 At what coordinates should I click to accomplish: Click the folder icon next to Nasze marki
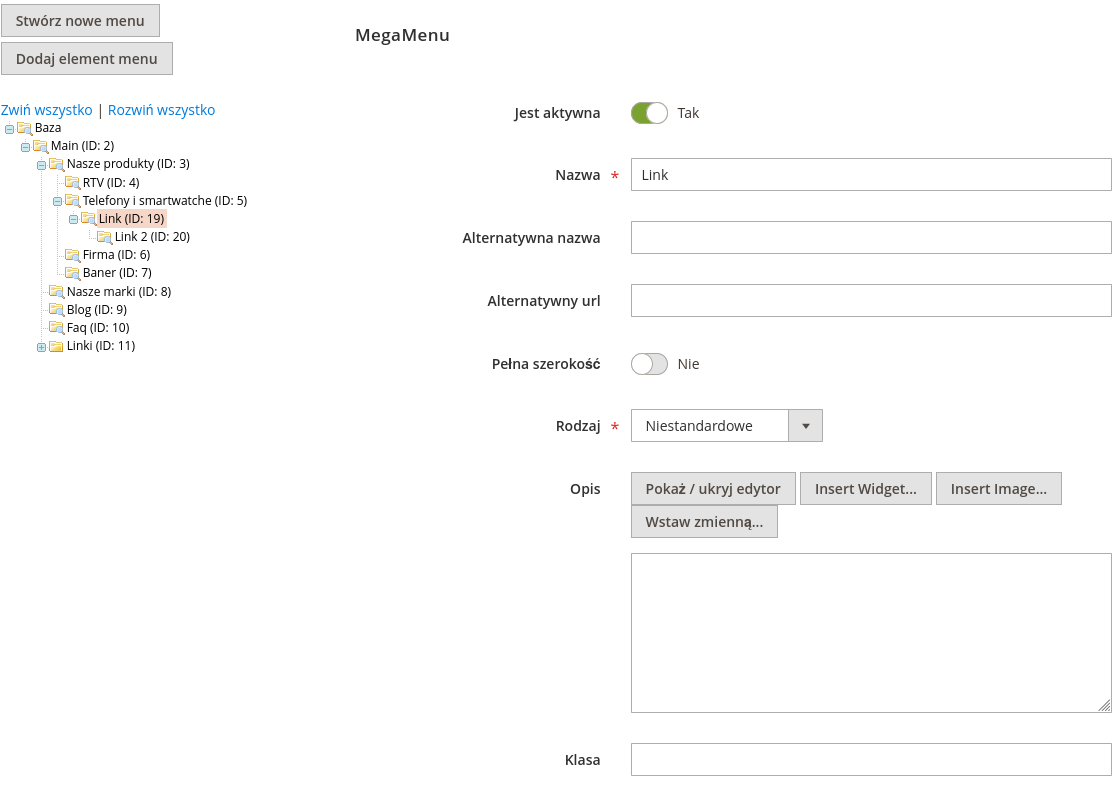(x=57, y=291)
